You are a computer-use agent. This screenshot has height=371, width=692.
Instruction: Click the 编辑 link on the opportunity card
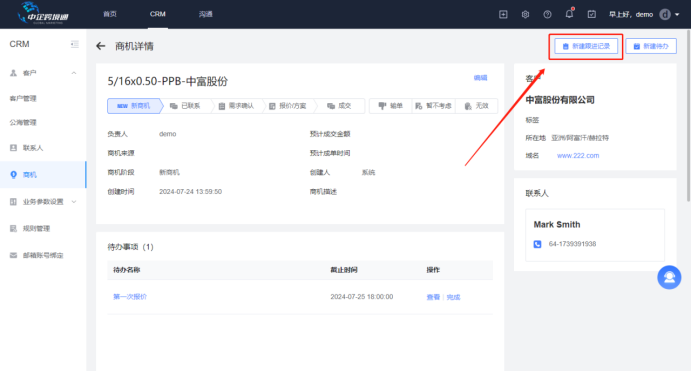pyautogui.click(x=481, y=78)
